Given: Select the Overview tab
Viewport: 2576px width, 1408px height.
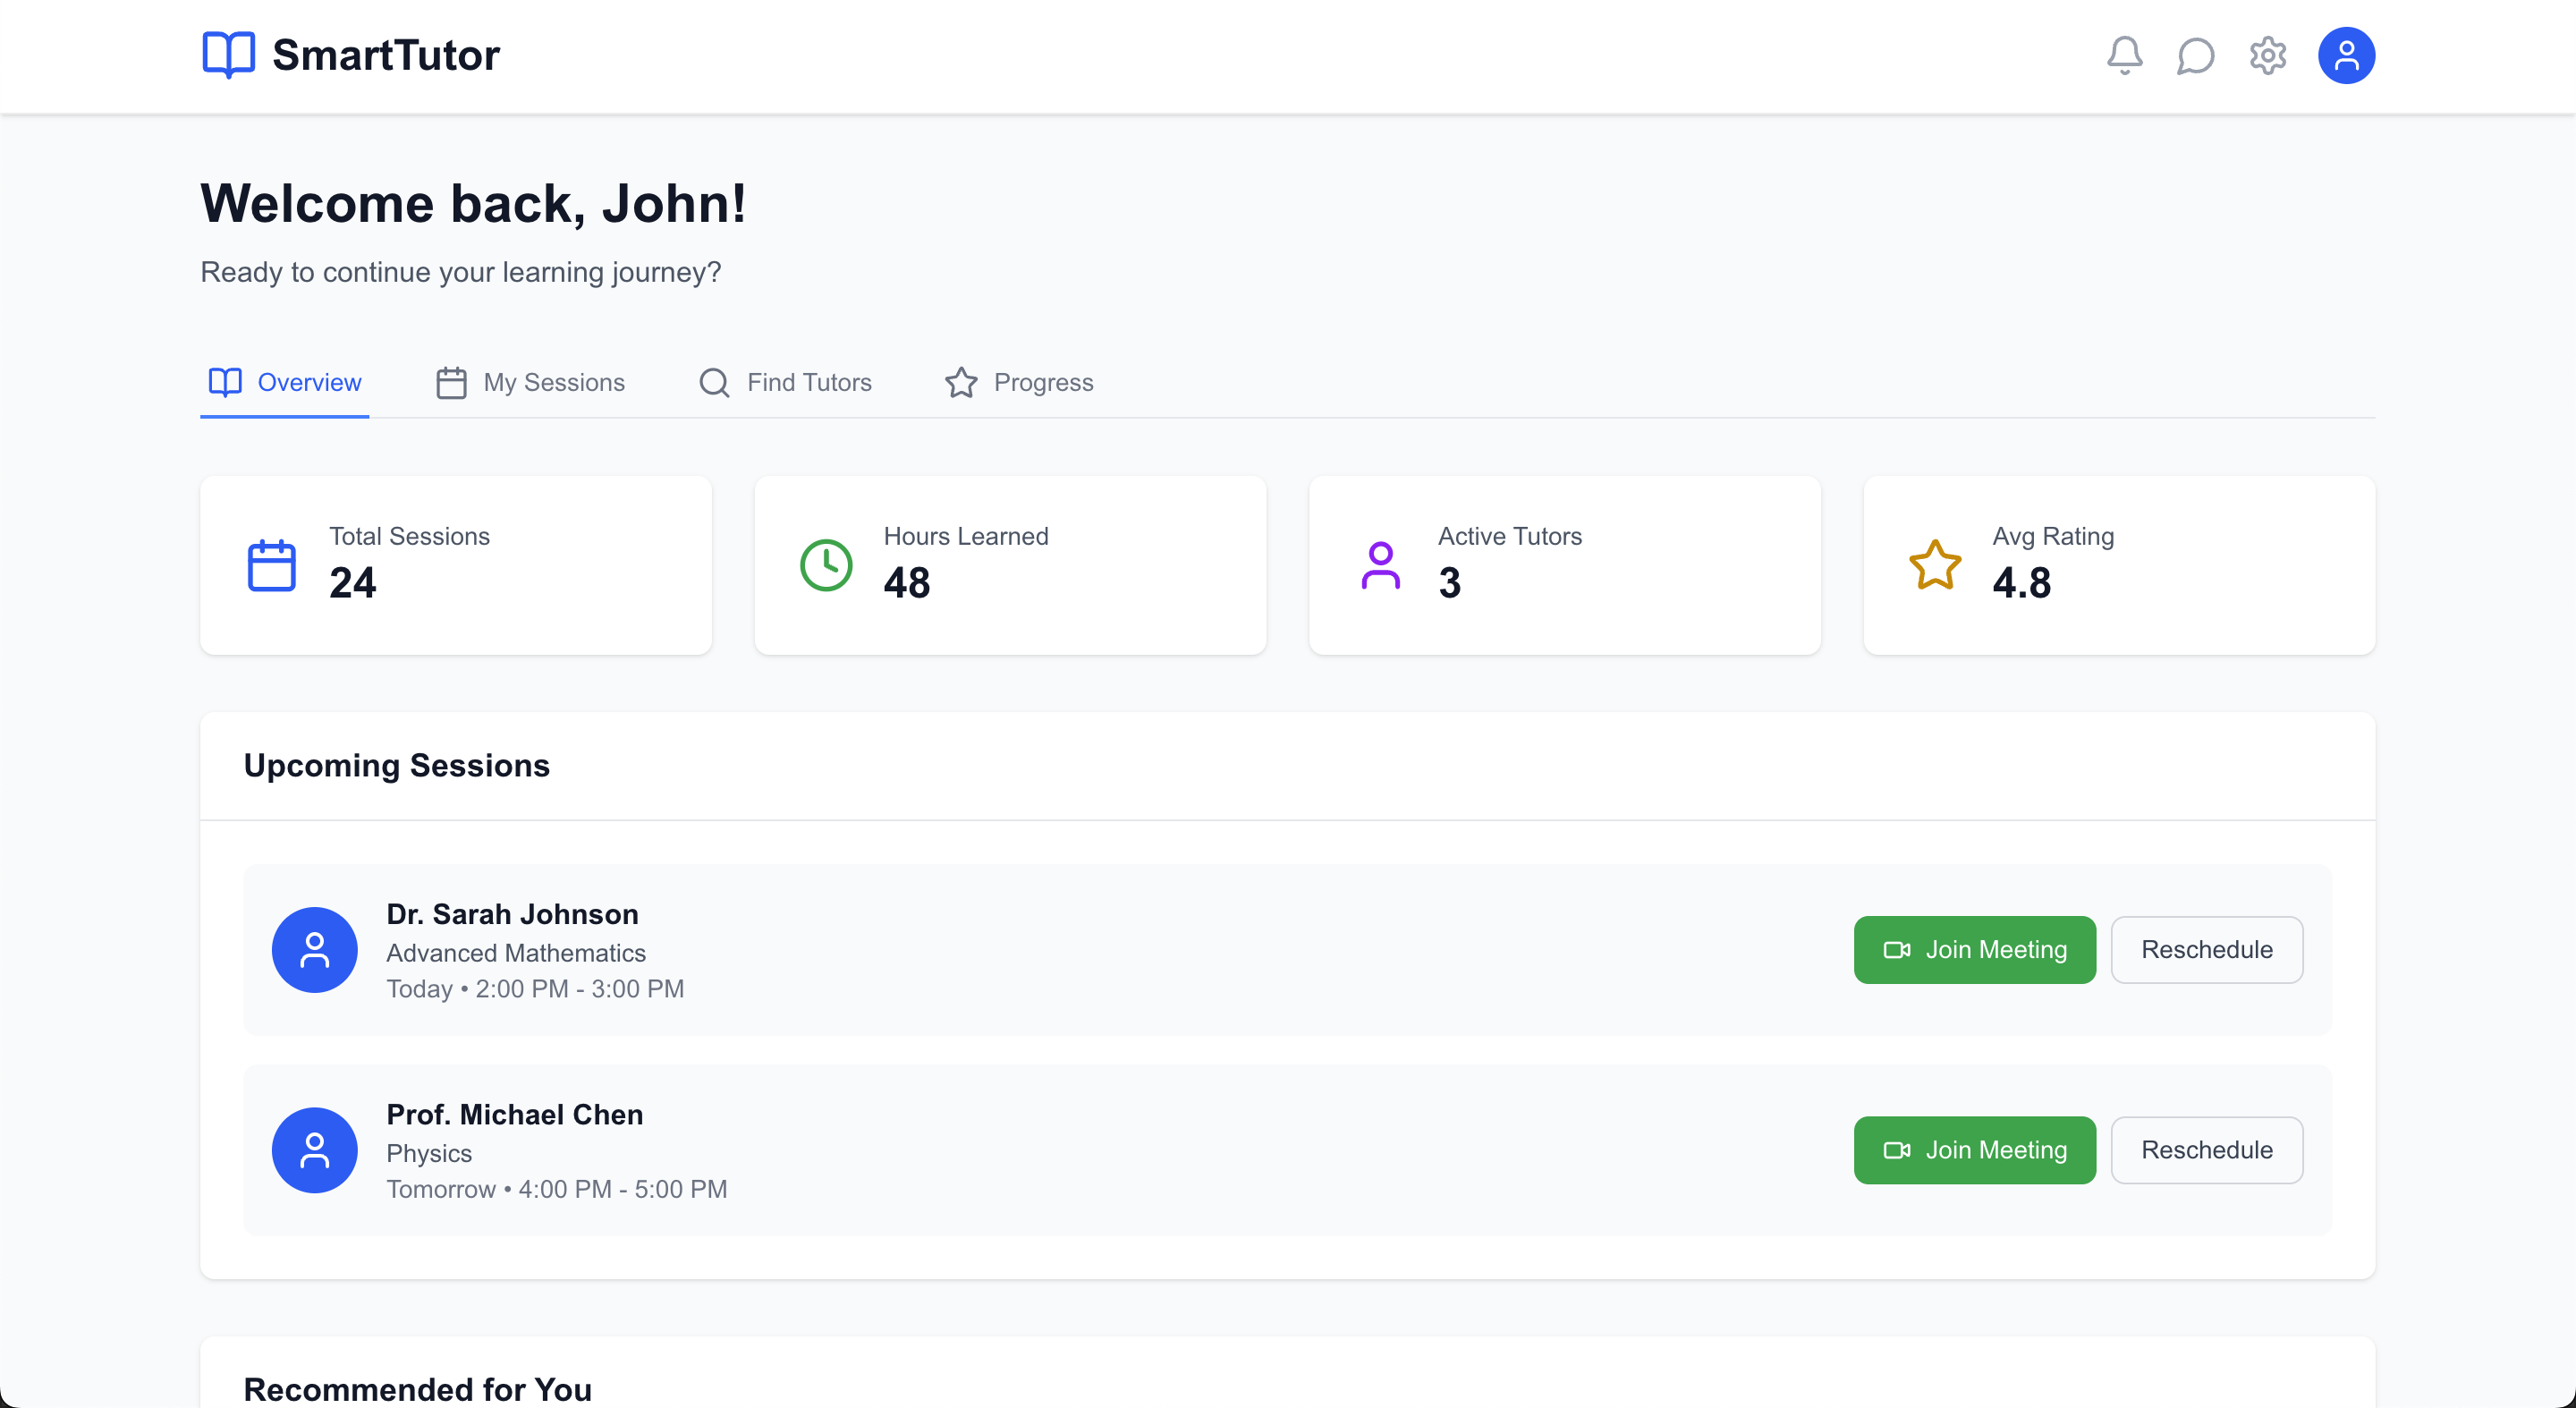Looking at the screenshot, I should point(285,382).
